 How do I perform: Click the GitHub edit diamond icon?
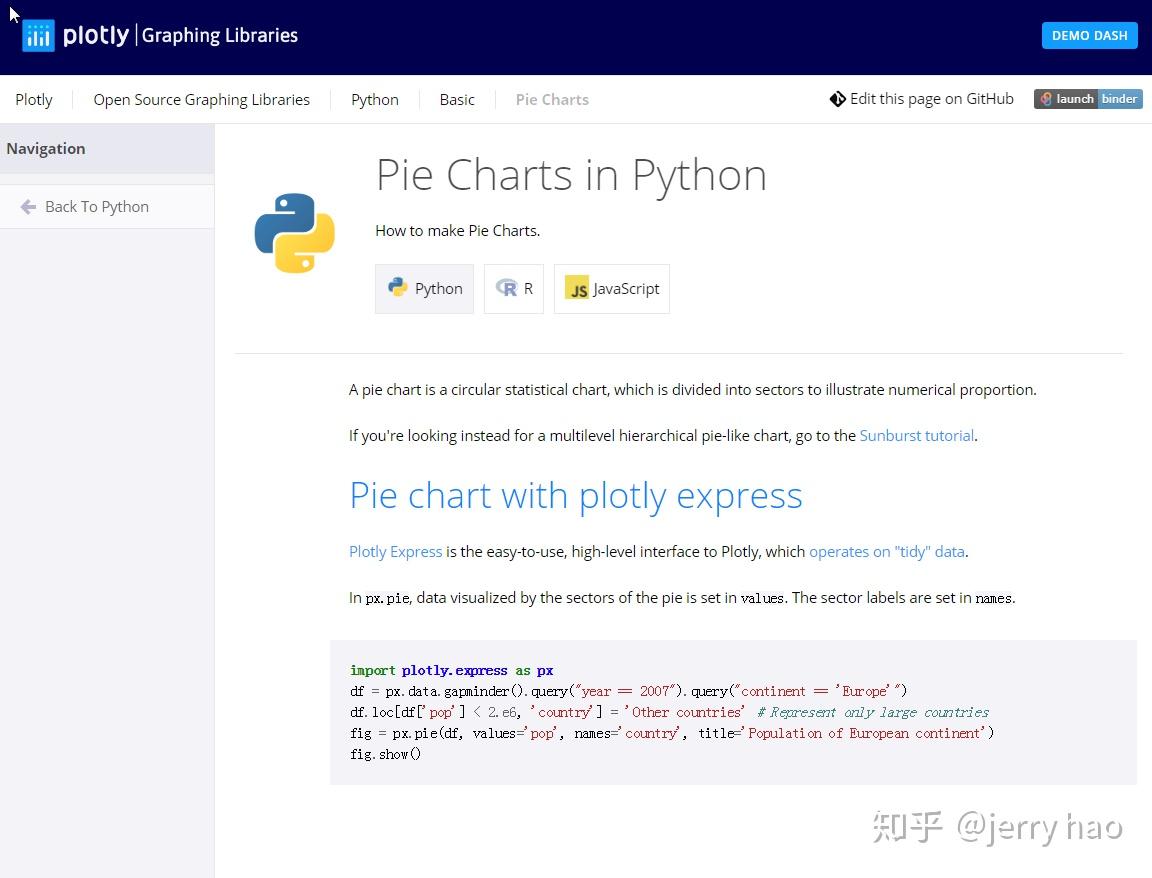pyautogui.click(x=838, y=98)
